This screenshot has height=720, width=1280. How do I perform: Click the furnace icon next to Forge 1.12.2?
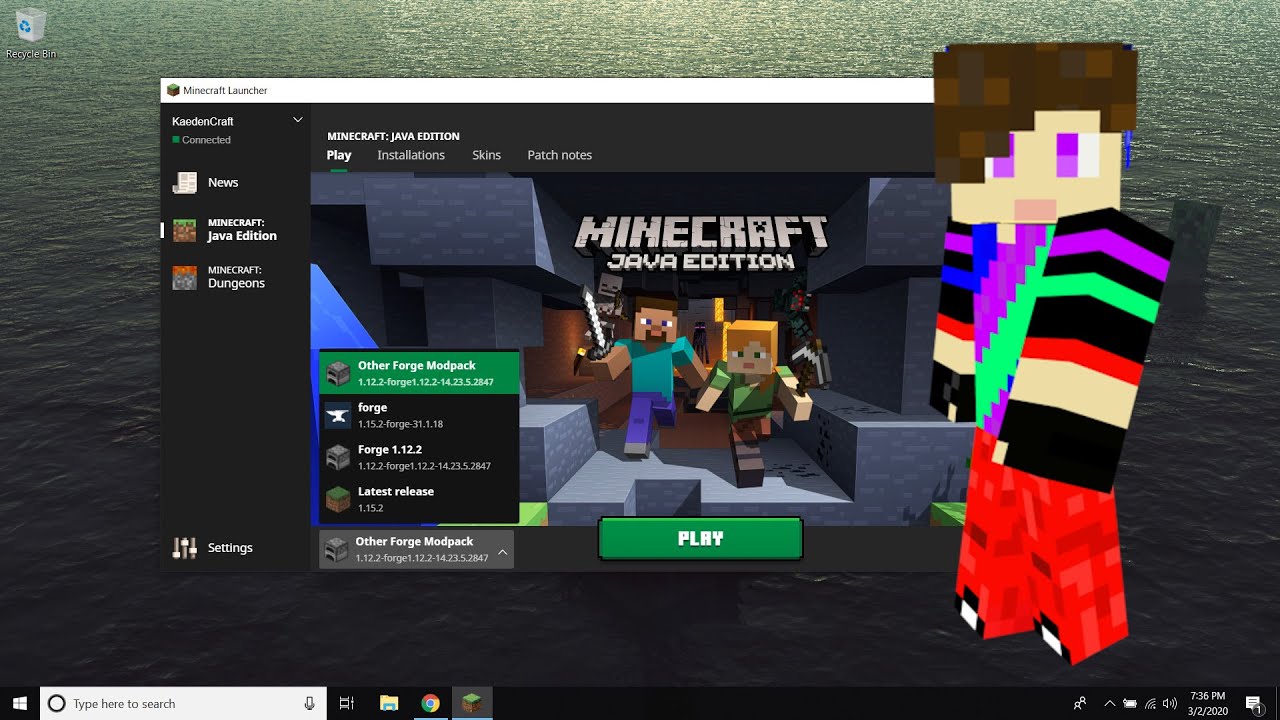click(338, 457)
